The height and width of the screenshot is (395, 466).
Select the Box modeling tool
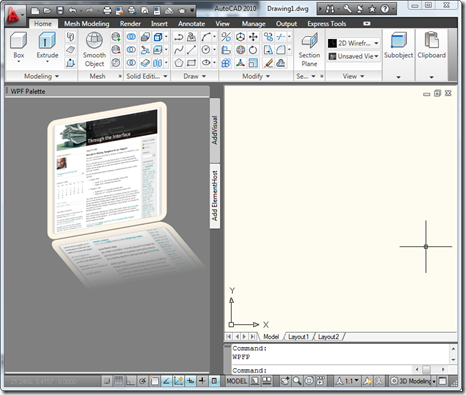coord(19,47)
